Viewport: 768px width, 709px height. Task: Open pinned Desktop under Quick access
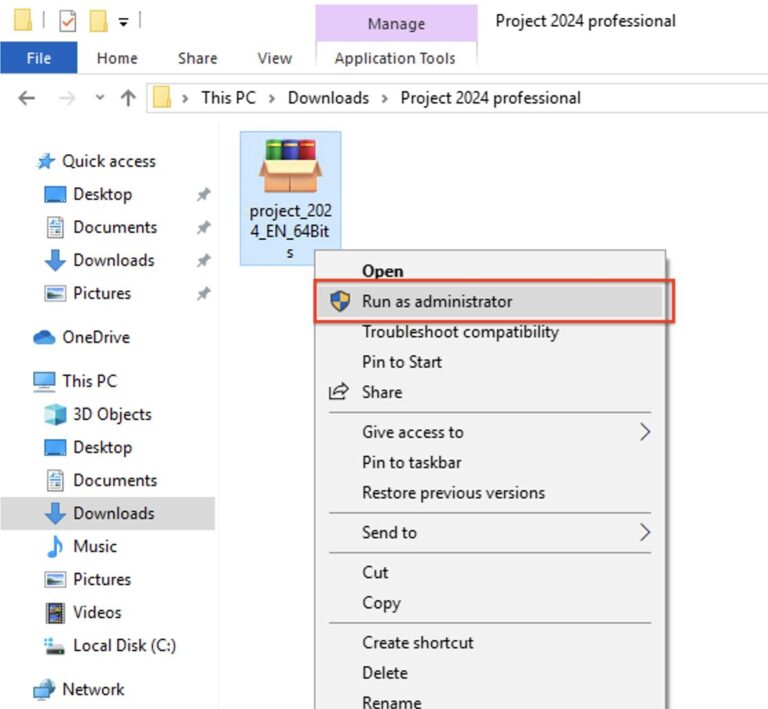102,194
